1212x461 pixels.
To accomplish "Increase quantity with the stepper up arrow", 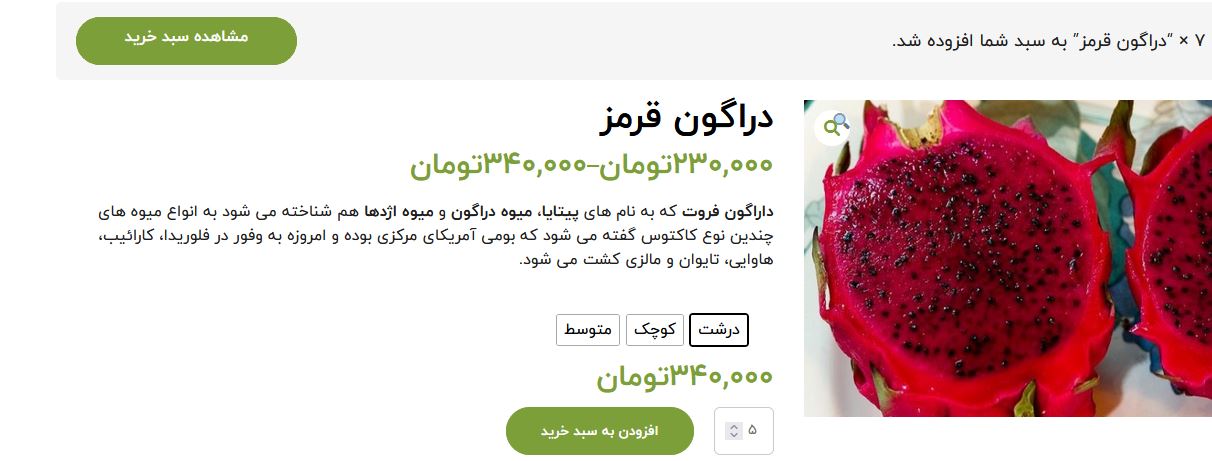I will [734, 427].
